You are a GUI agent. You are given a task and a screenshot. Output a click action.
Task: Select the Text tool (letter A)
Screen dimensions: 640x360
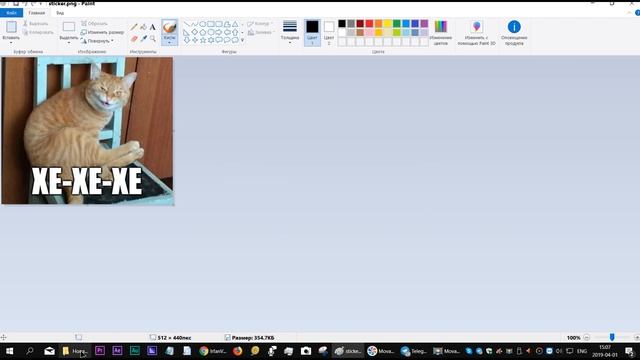click(x=152, y=27)
